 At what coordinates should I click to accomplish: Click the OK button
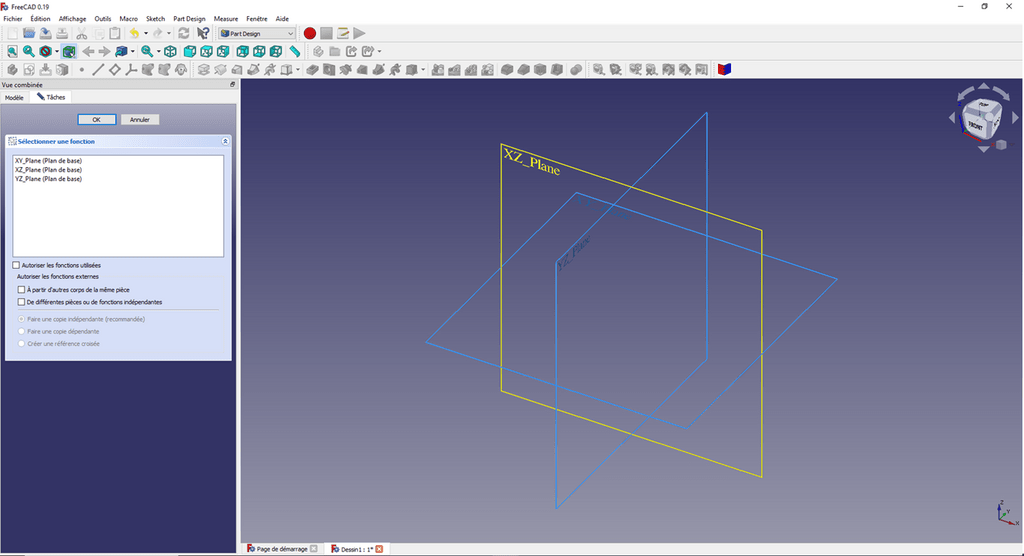(97, 120)
